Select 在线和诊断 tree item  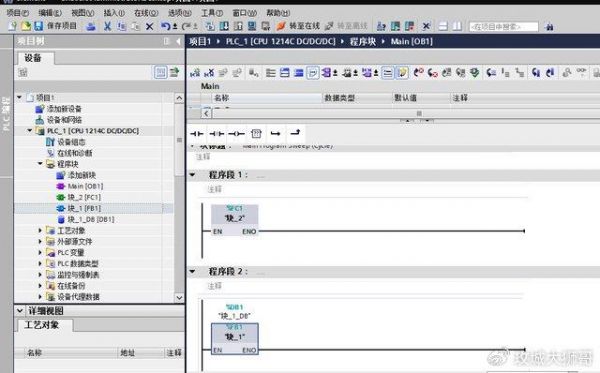click(75, 153)
